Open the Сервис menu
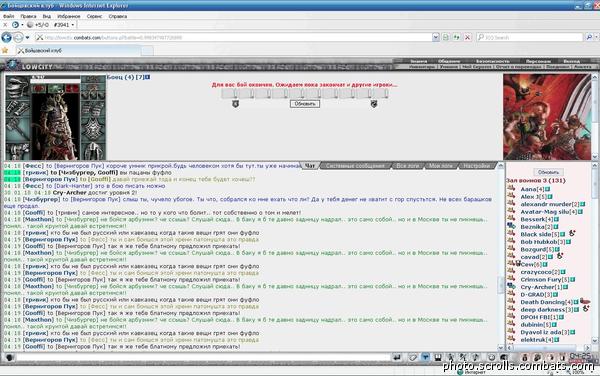This screenshot has height=376, width=600. coord(94,16)
